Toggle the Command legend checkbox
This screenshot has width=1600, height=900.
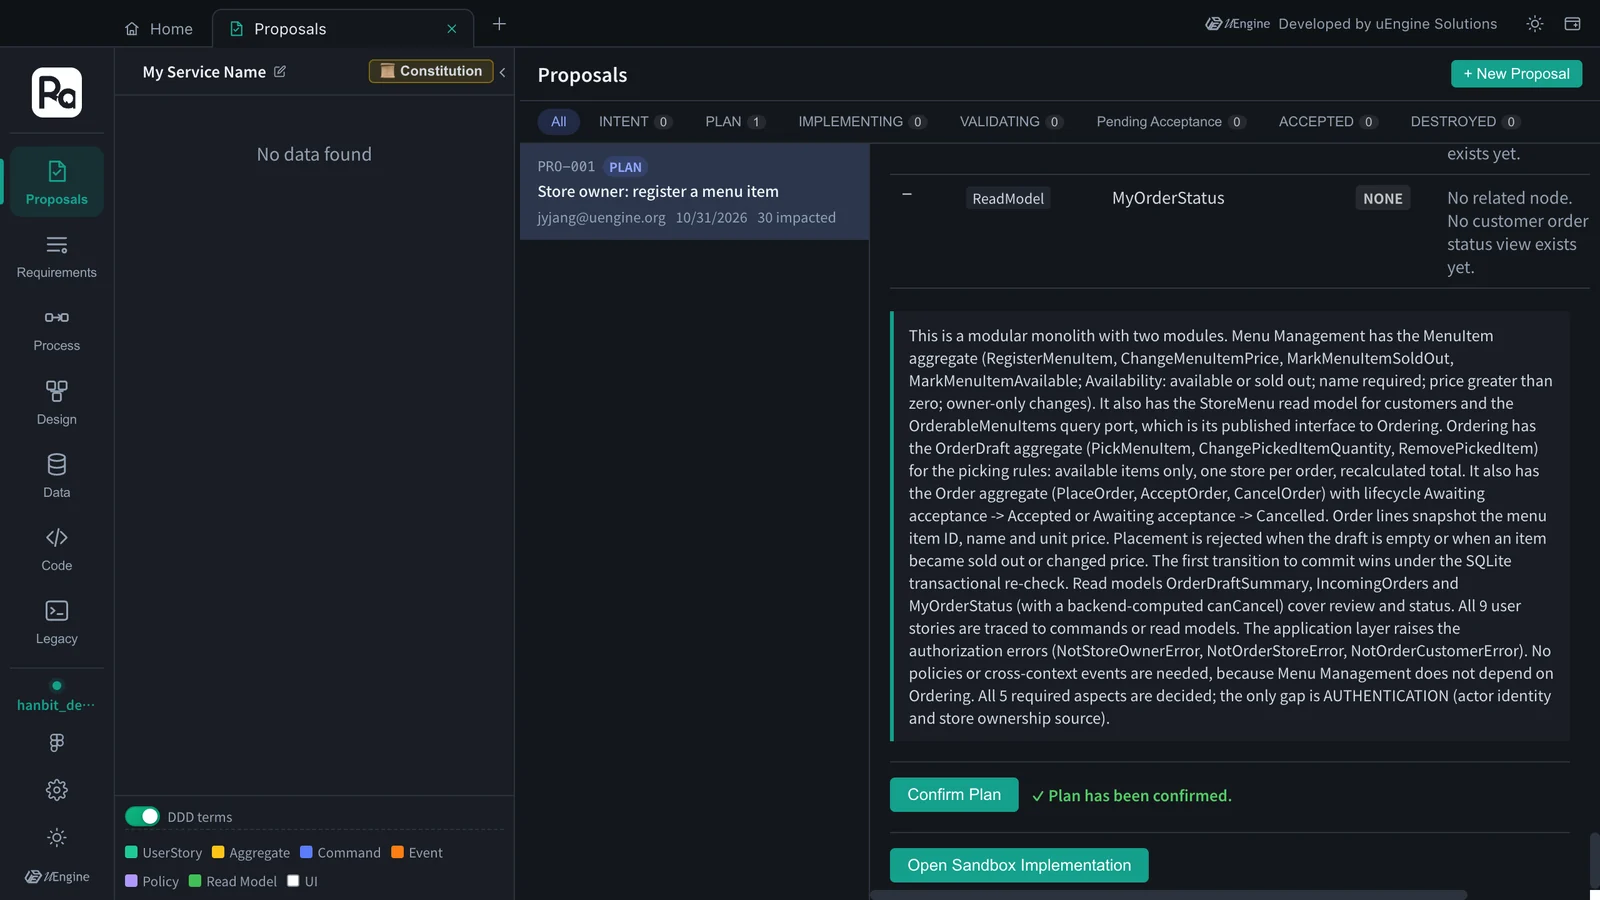[306, 852]
